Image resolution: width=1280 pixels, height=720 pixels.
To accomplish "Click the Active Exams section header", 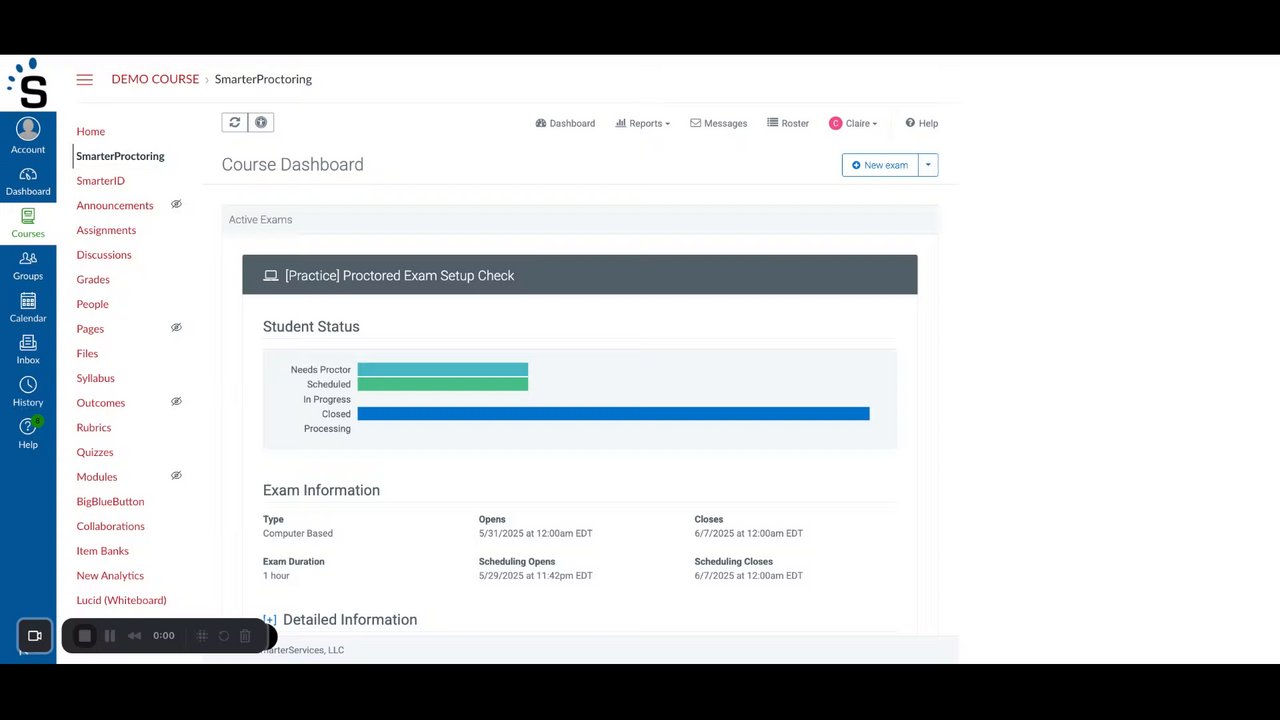I will [x=580, y=219].
